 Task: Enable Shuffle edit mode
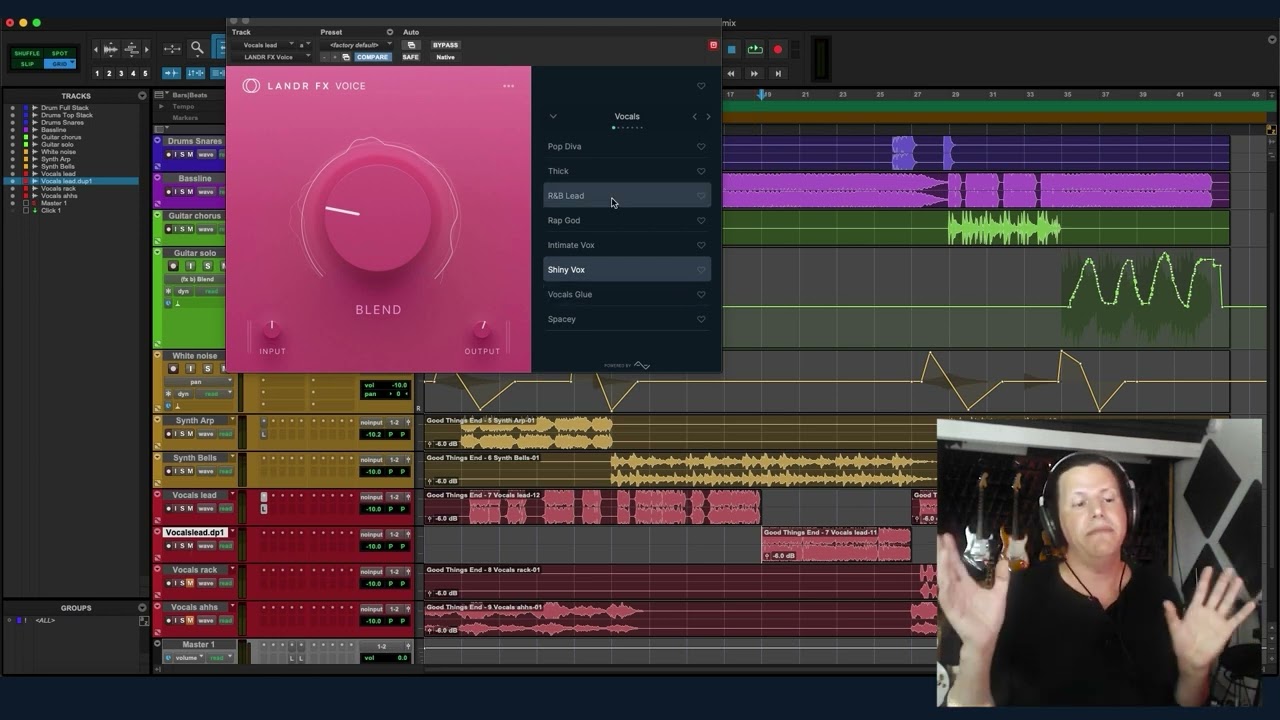pyautogui.click(x=28, y=53)
